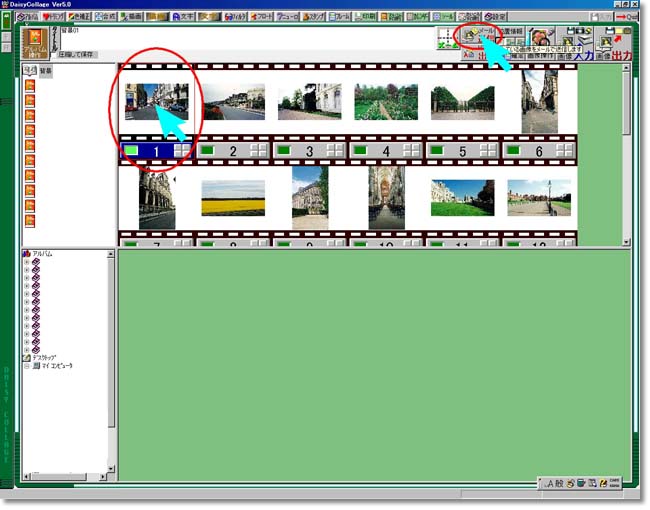Image resolution: width=650 pixels, height=510 pixels.
Task: Select the マイ コンピュータ tree node
Action: click(x=57, y=366)
